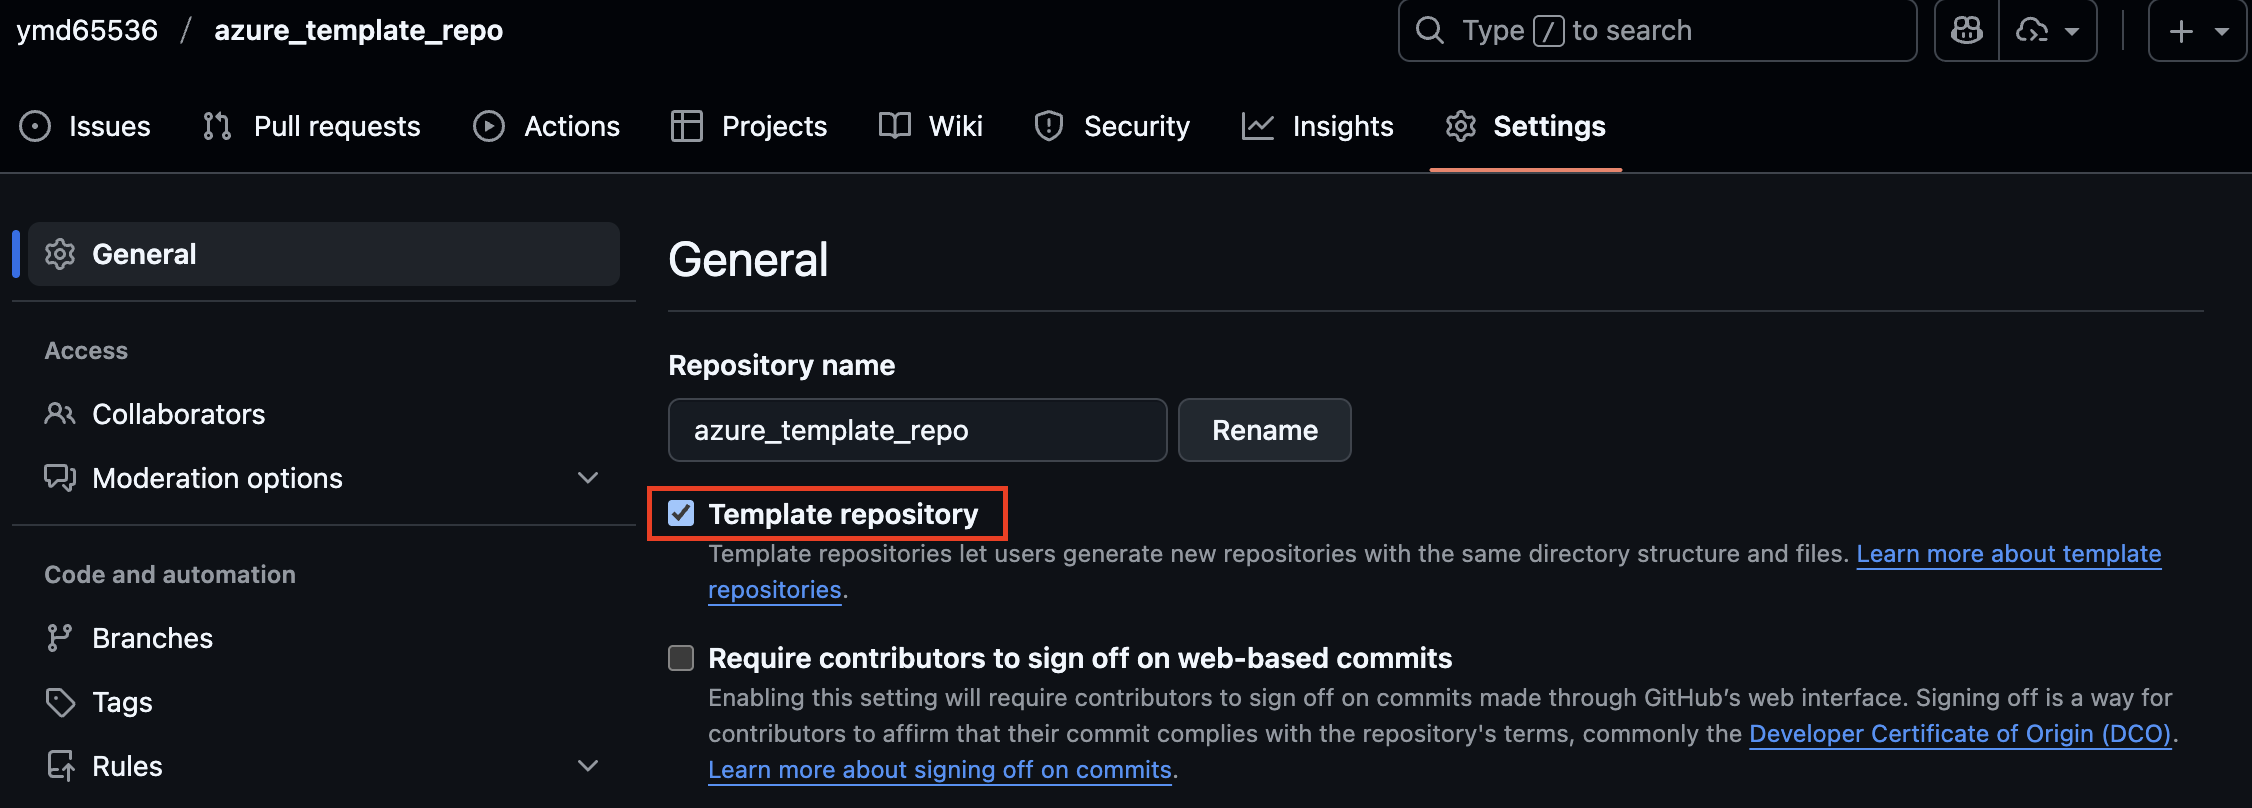2252x808 pixels.
Task: Enable sign off on web-based commits
Action: (681, 658)
